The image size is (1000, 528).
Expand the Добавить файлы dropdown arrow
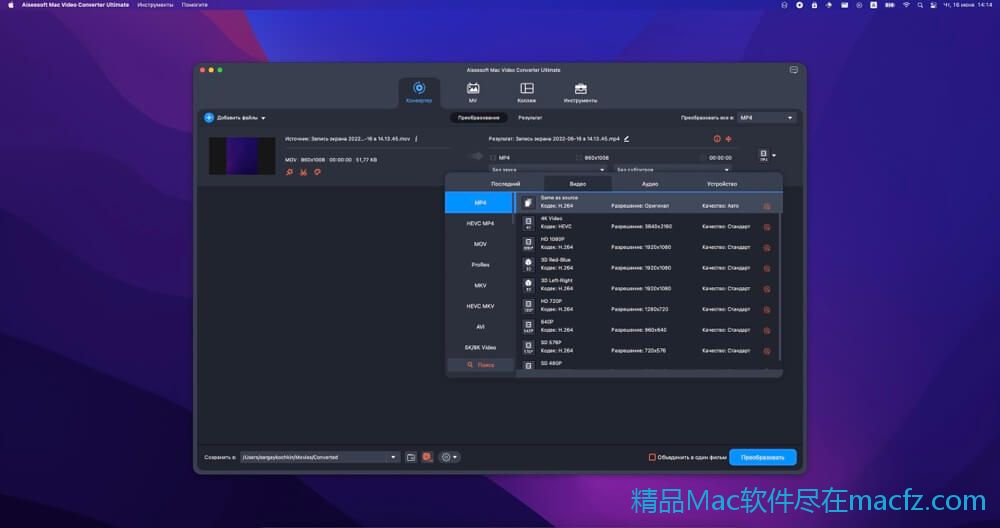coord(263,118)
